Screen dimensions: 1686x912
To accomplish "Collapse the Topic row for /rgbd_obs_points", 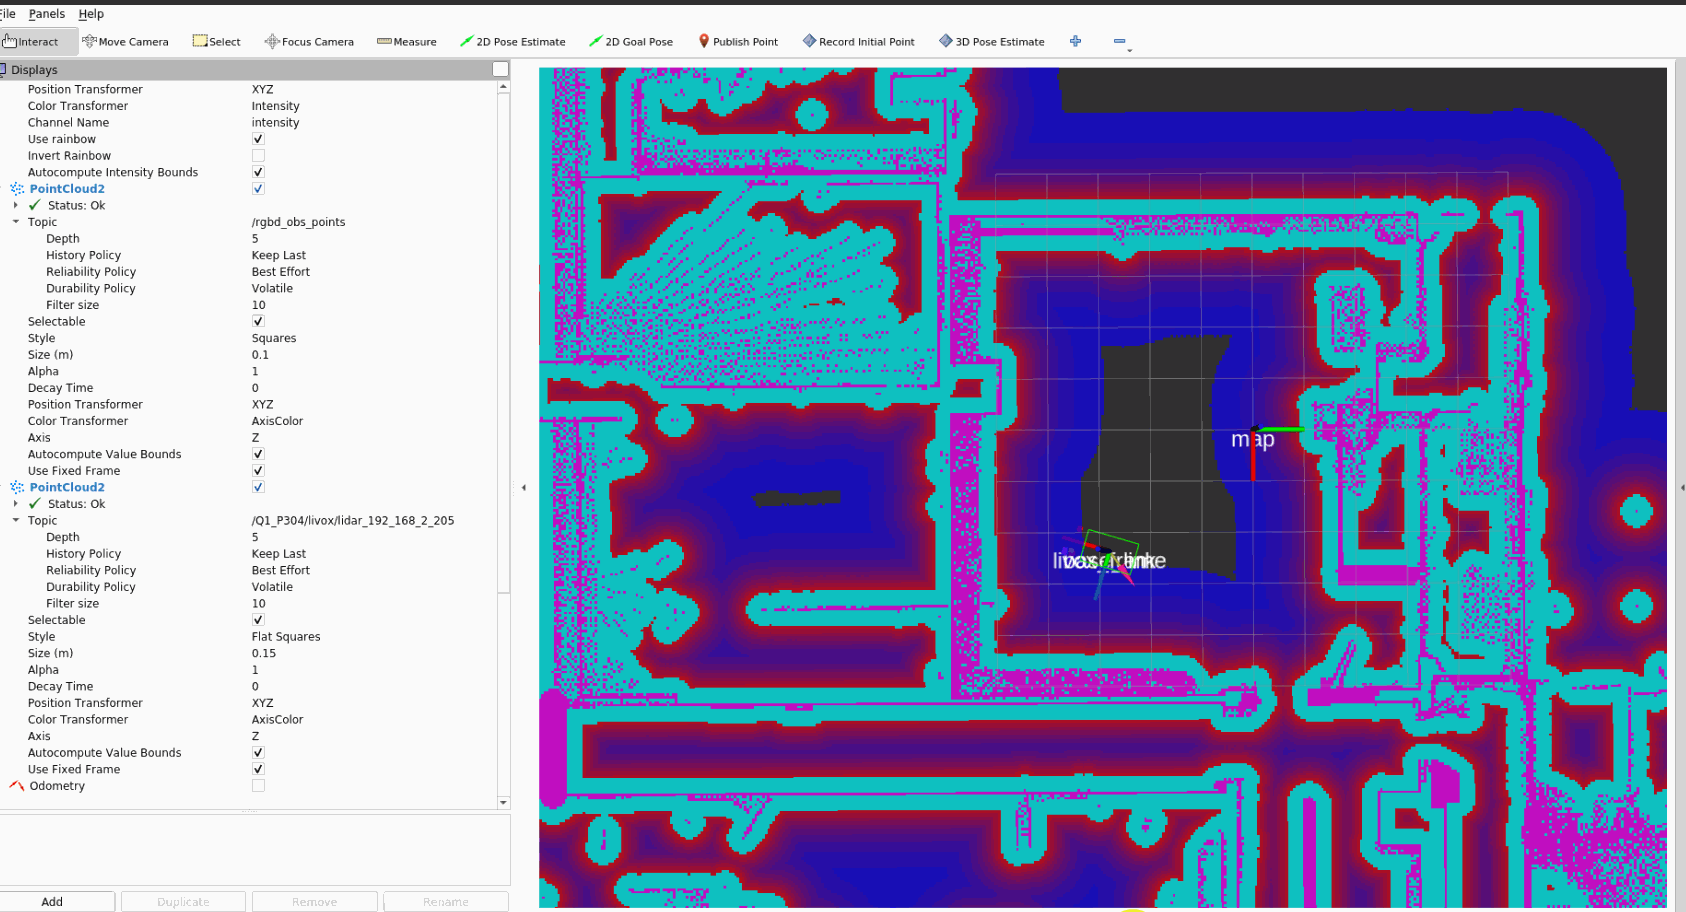I will coord(16,222).
